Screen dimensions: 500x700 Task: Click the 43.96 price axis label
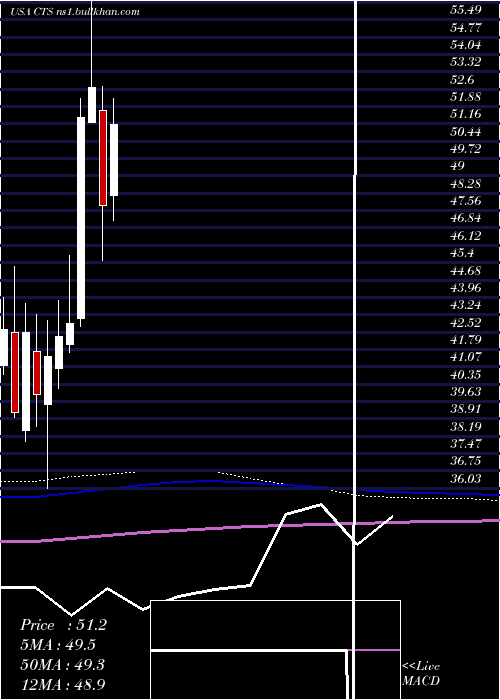click(x=465, y=288)
